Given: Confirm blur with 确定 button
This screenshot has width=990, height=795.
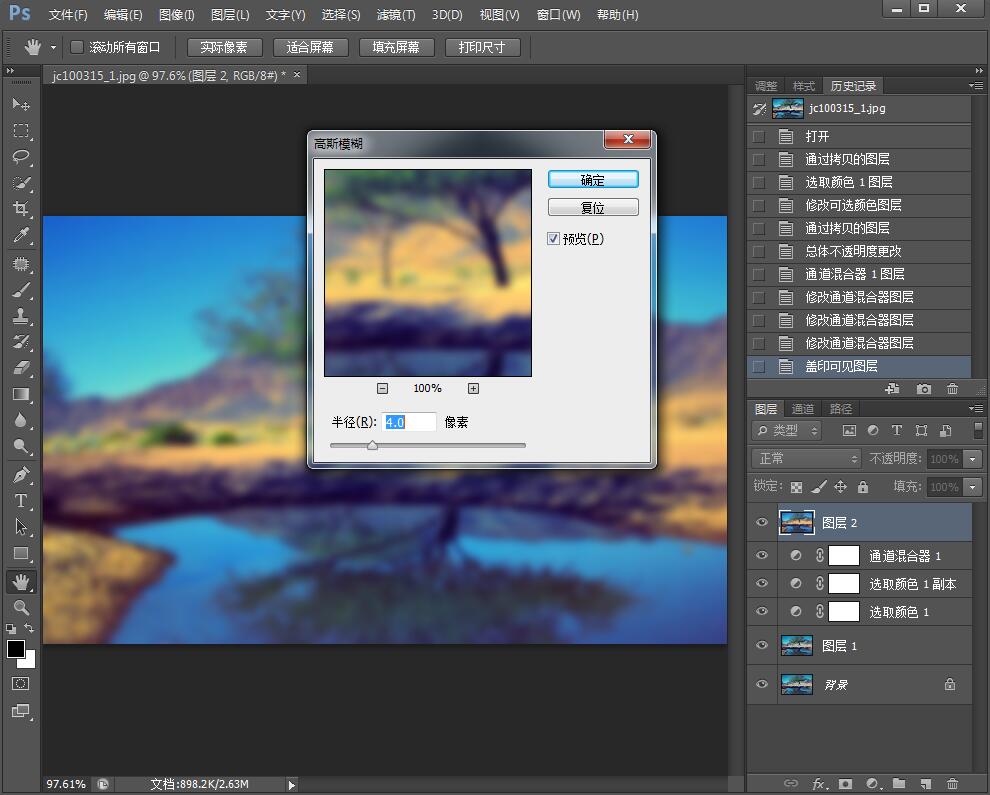Looking at the screenshot, I should click(593, 180).
